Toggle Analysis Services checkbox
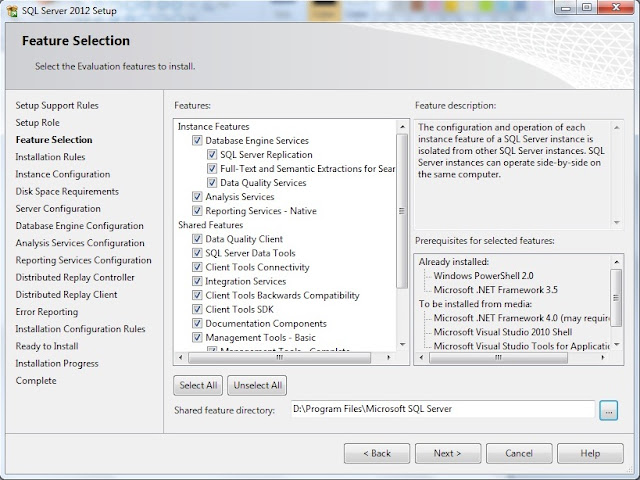Image resolution: width=640 pixels, height=480 pixels. click(x=197, y=197)
